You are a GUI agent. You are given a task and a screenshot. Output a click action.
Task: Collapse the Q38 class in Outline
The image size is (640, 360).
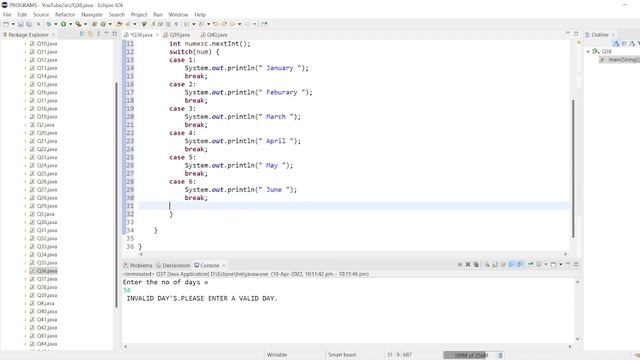click(x=588, y=51)
